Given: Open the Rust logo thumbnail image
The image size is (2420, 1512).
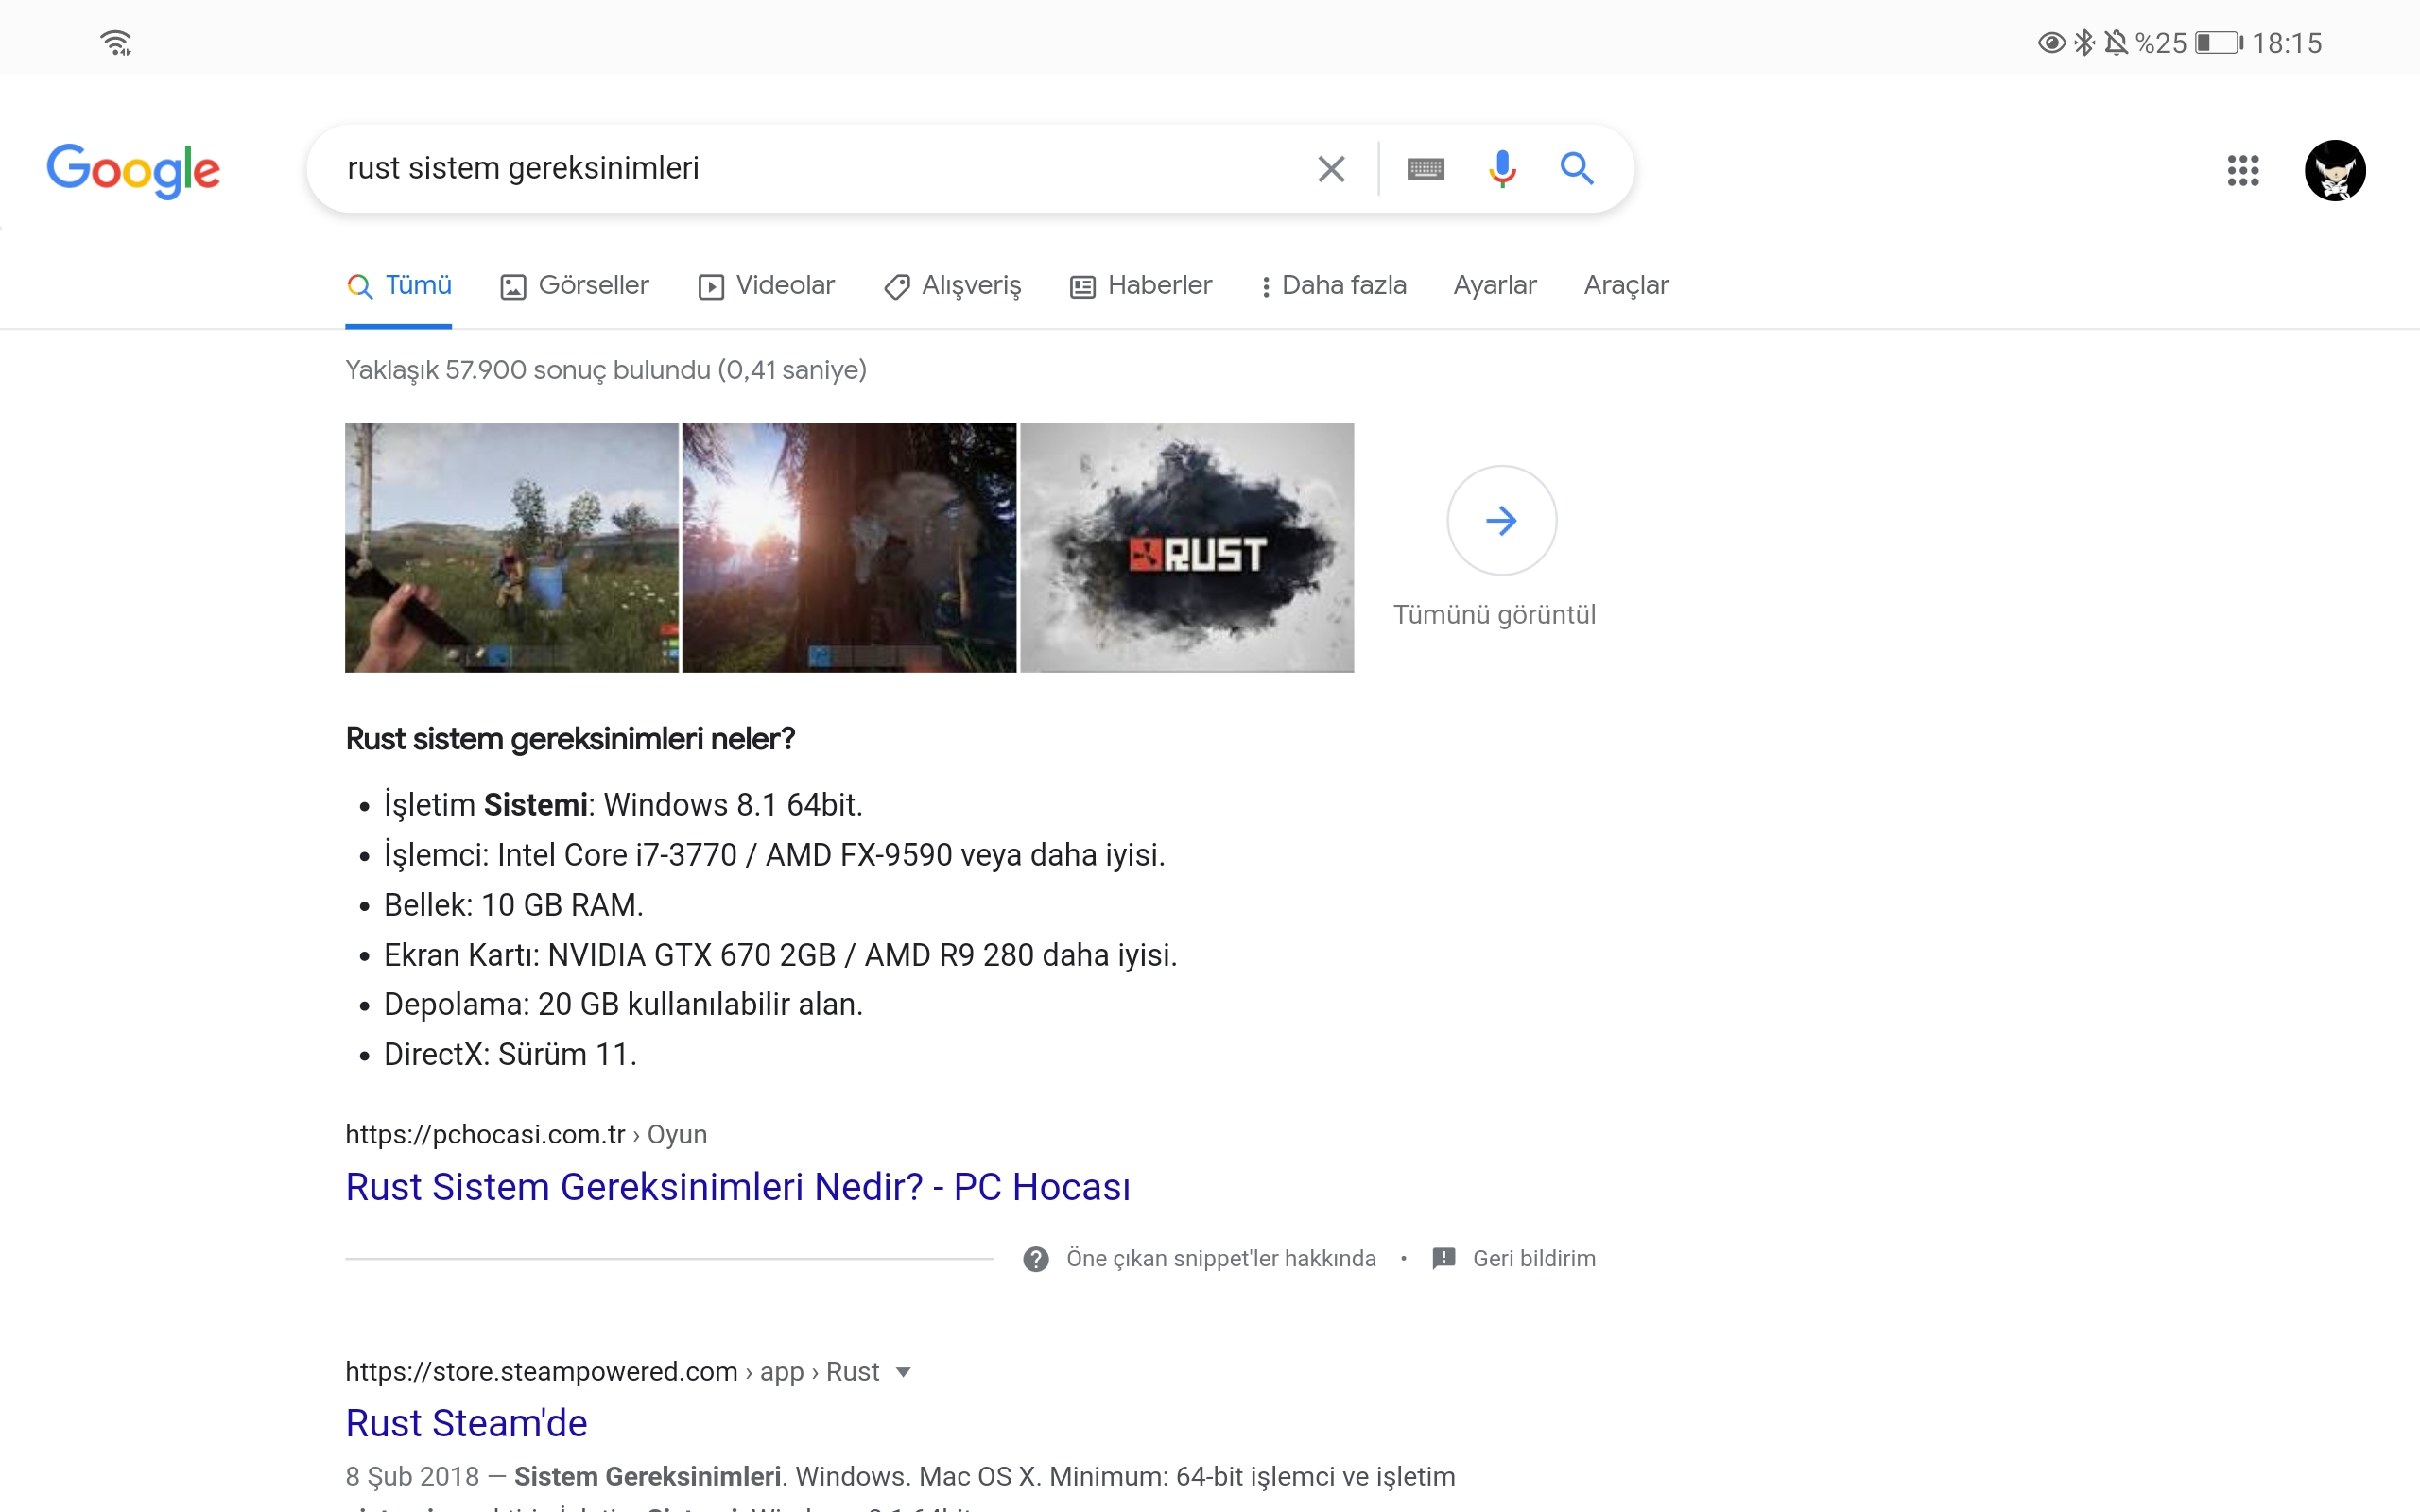Looking at the screenshot, I should pos(1187,548).
